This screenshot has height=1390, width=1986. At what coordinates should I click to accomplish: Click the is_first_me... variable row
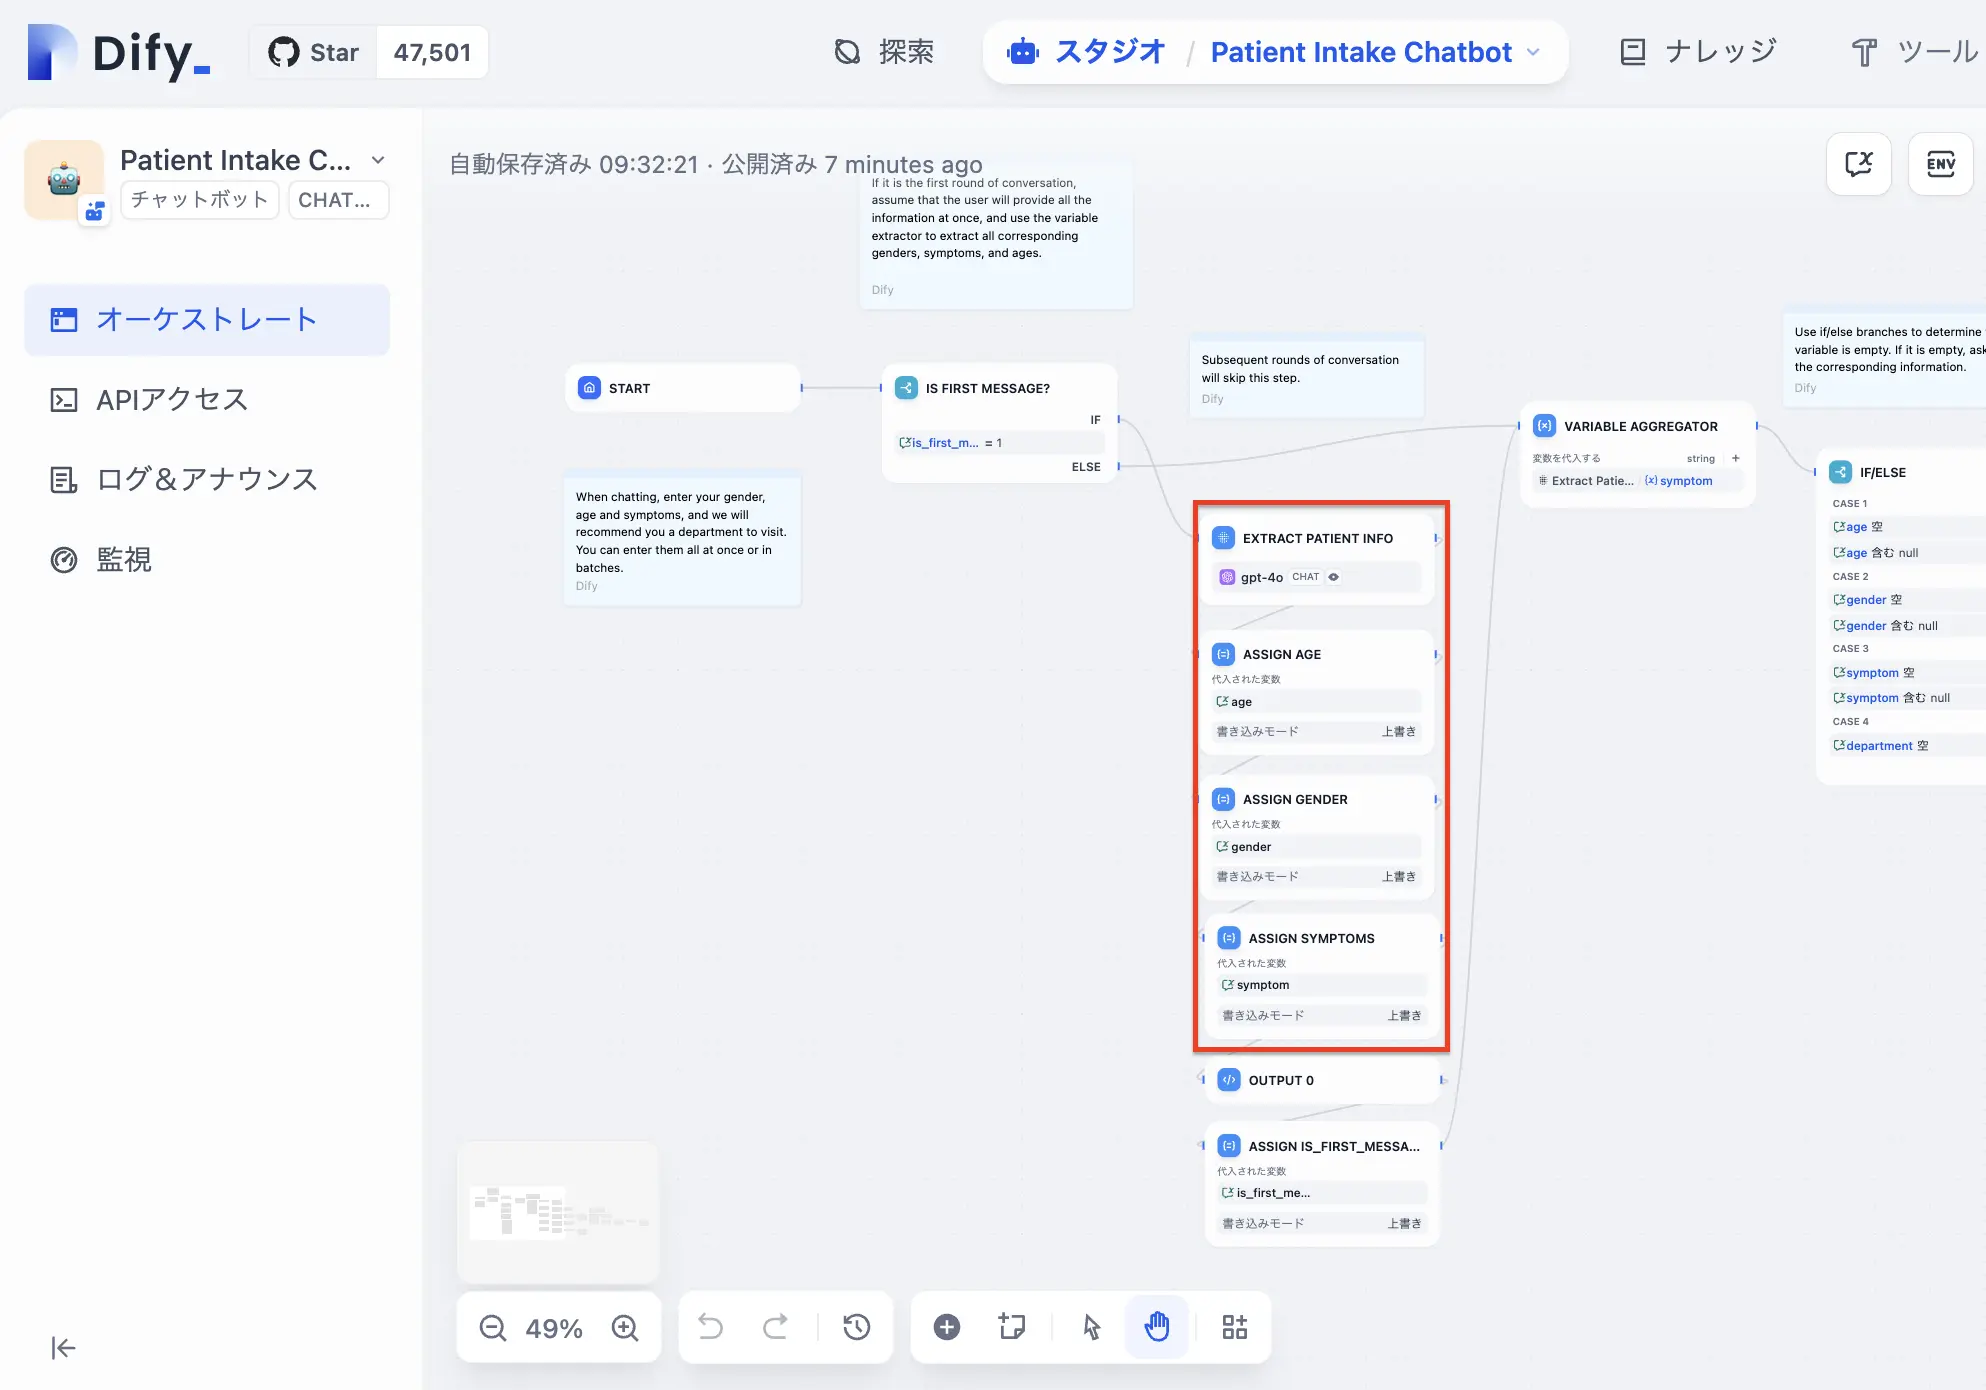tap(1323, 1193)
